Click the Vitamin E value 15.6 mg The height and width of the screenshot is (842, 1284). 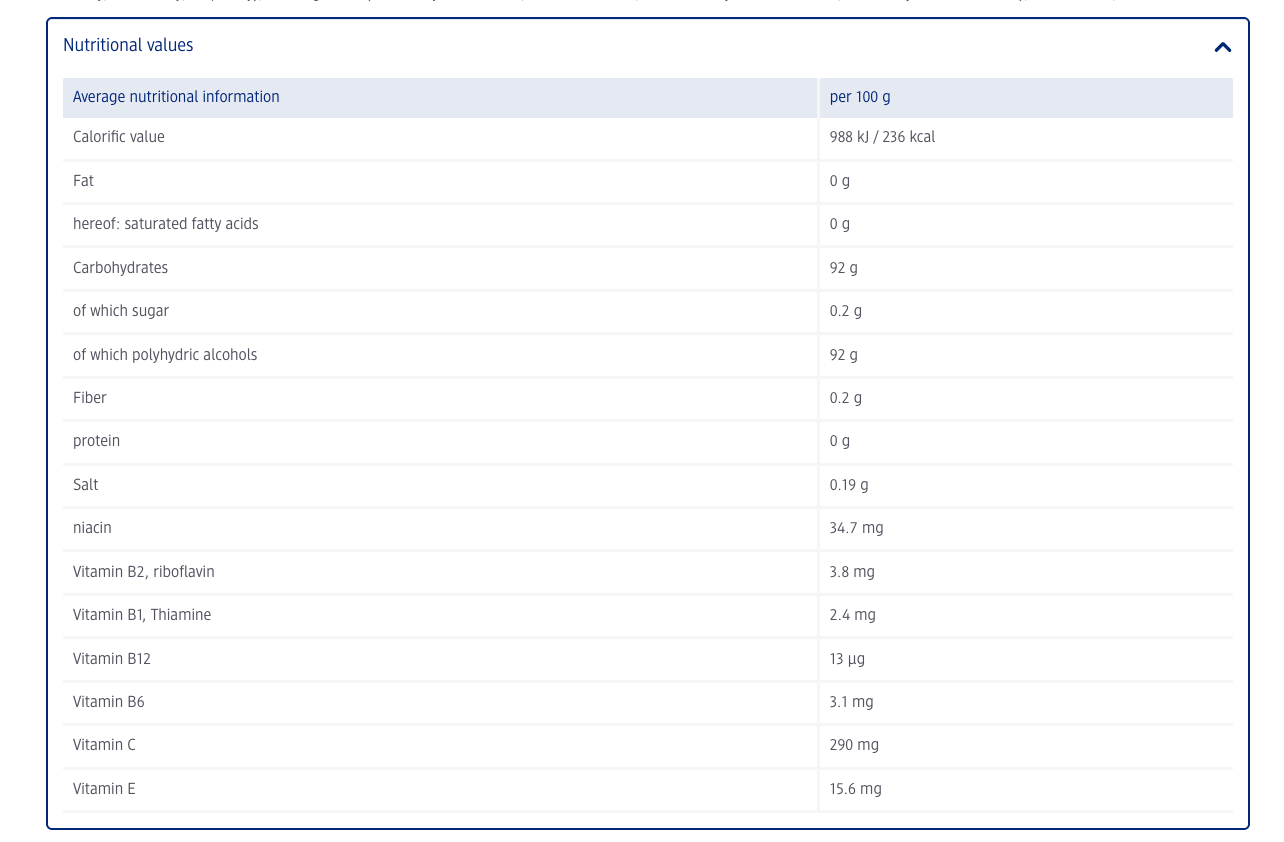coord(855,789)
